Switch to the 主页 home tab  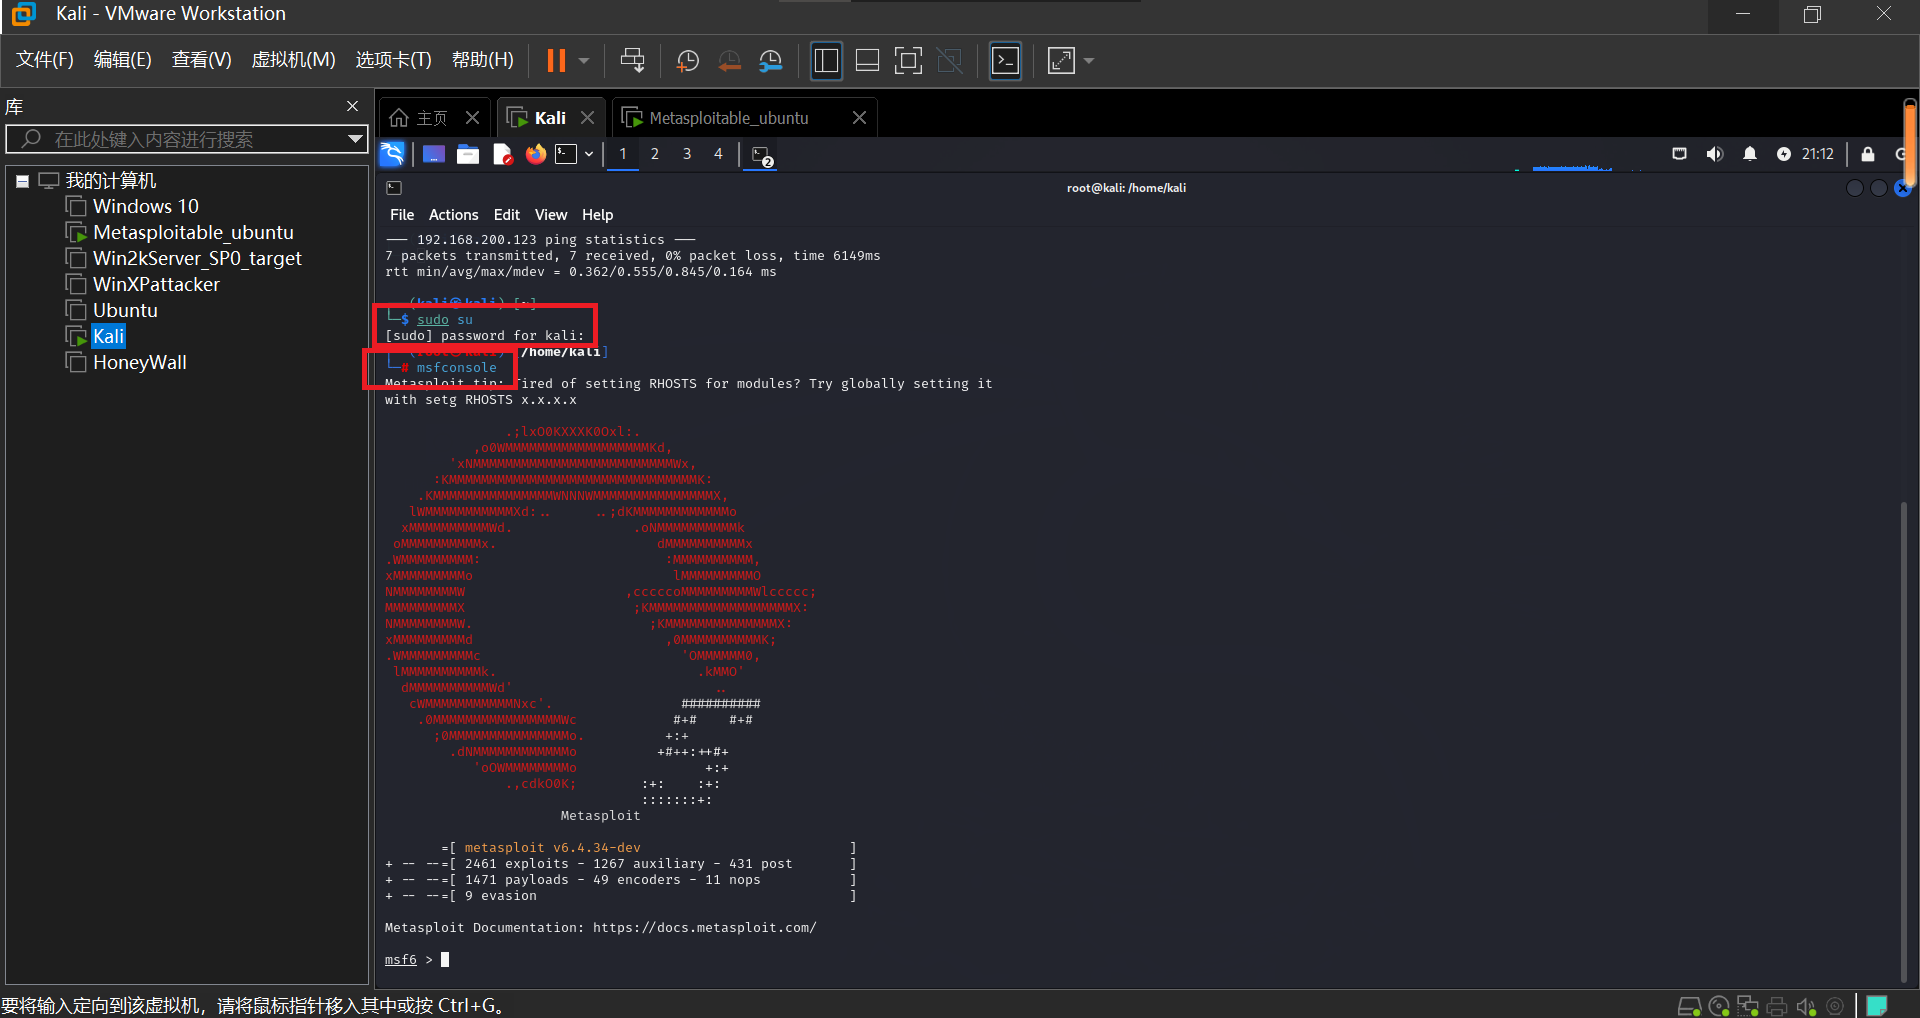420,118
